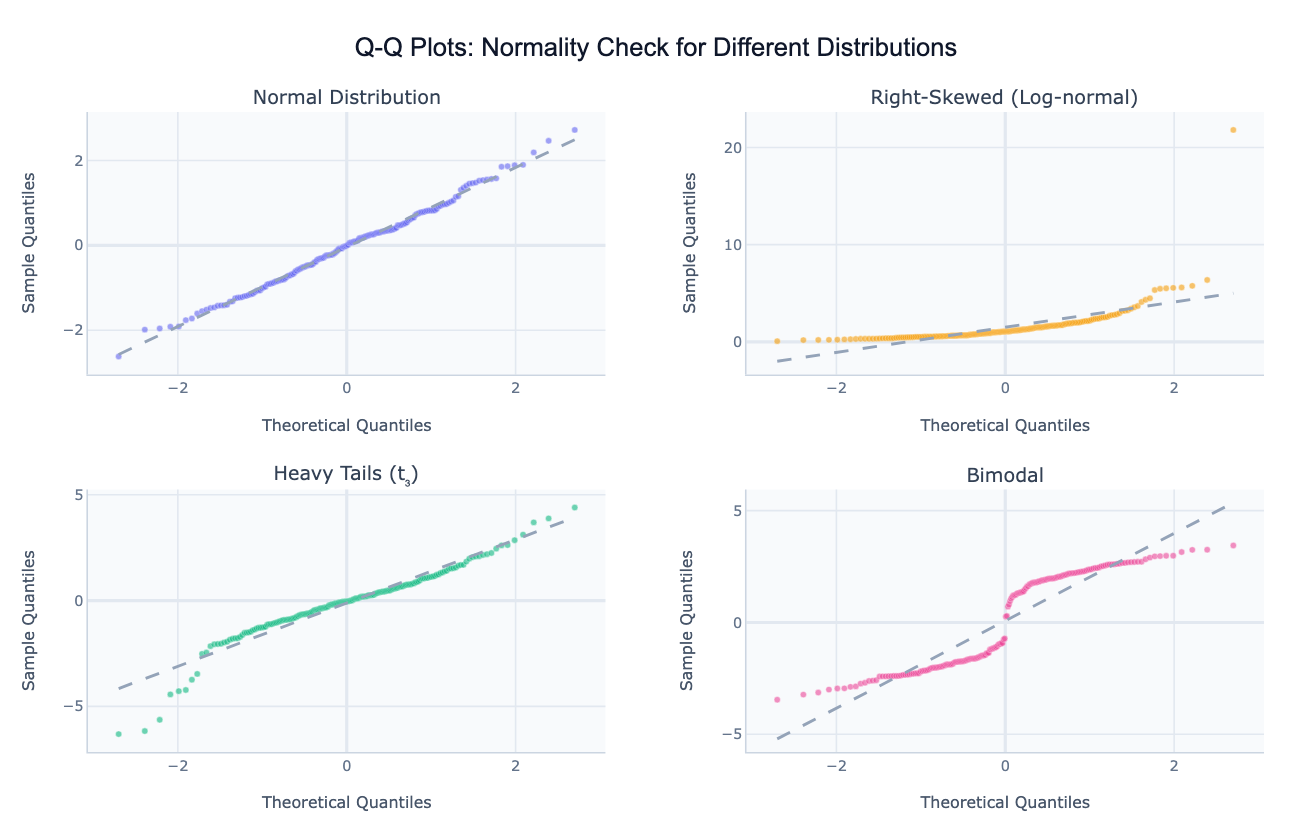Image resolution: width=1312 pixels, height=832 pixels.
Task: Select the leftmost pink point in Bimodal plot
Action: coord(777,700)
